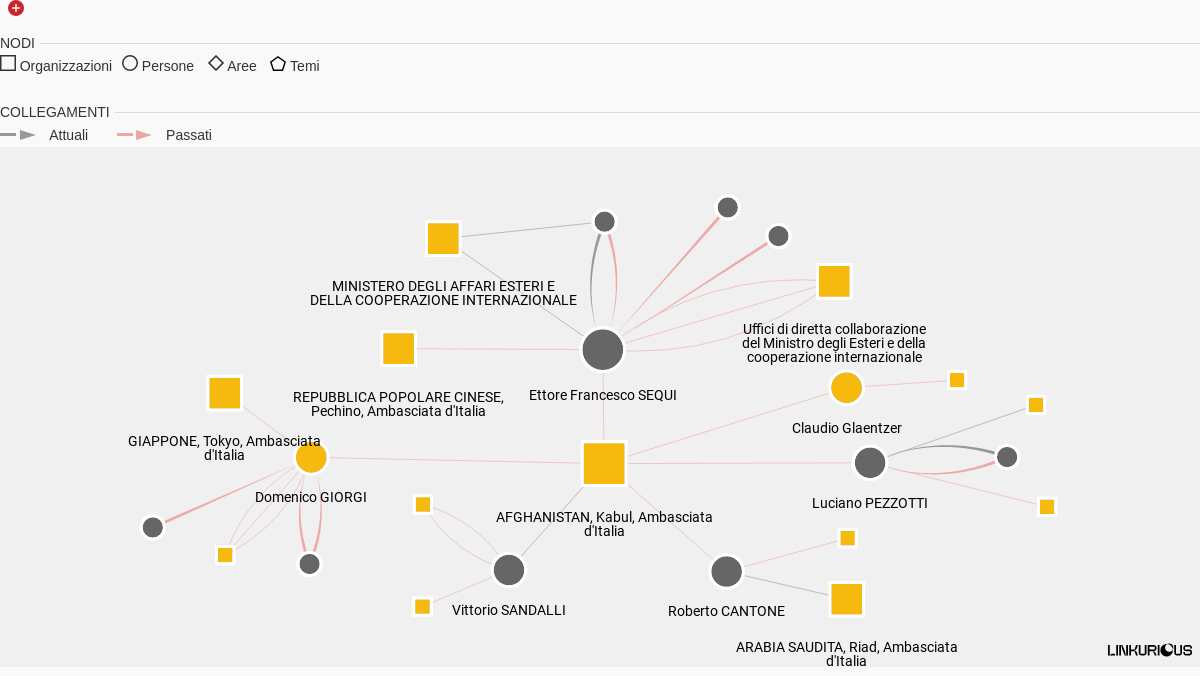This screenshot has width=1200, height=676.
Task: Click the Organizzazioni legend label
Action: click(x=66, y=66)
